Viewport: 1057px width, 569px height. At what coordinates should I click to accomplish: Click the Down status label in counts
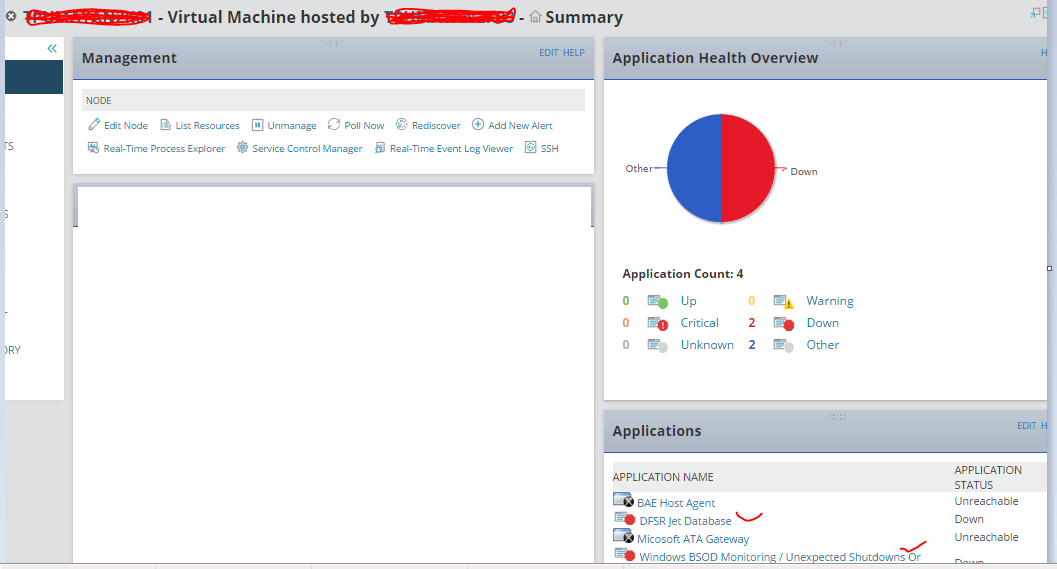click(822, 323)
